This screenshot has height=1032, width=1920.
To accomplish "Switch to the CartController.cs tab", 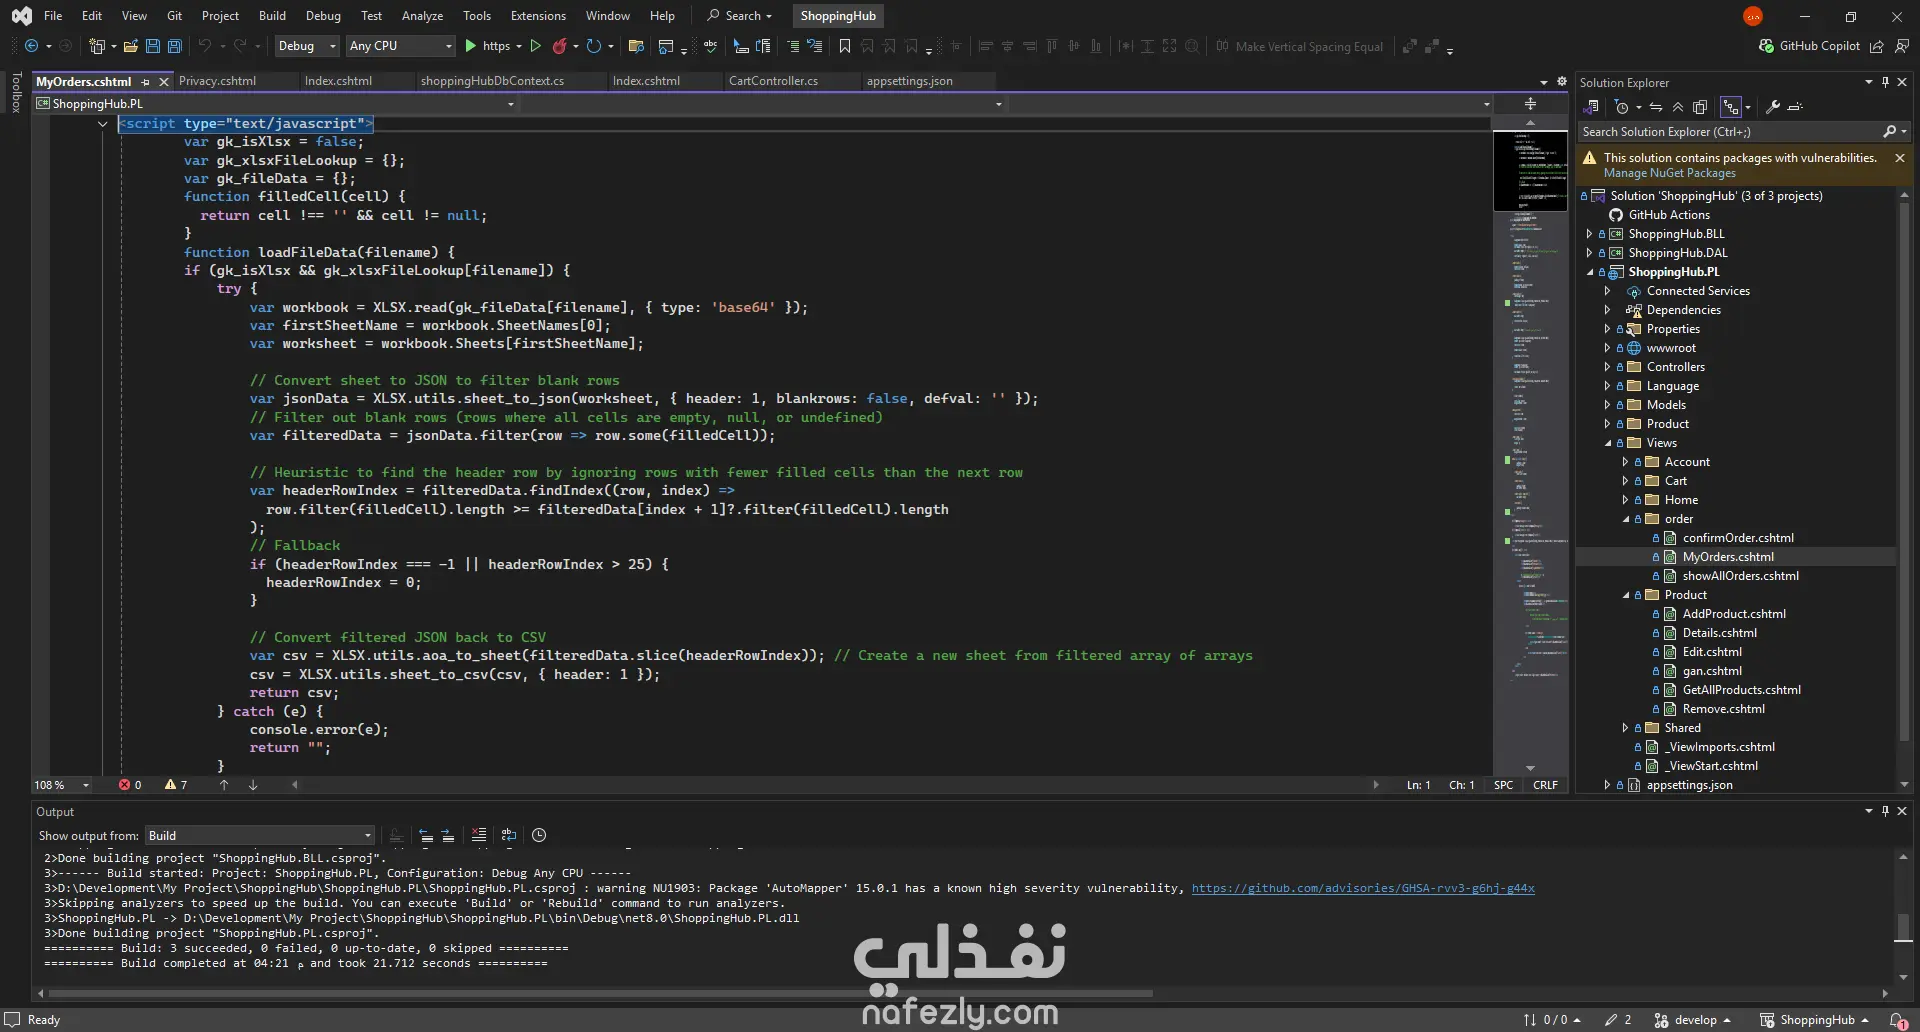I will [773, 81].
